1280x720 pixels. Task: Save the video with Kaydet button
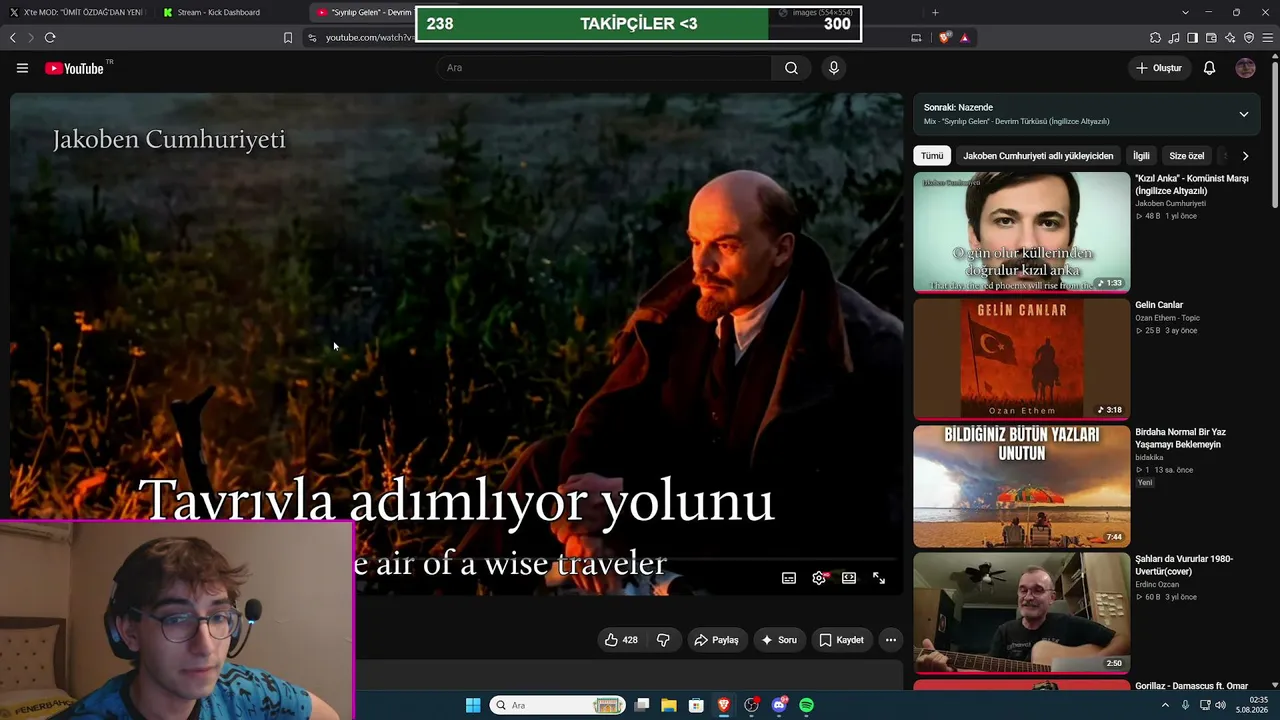[841, 640]
